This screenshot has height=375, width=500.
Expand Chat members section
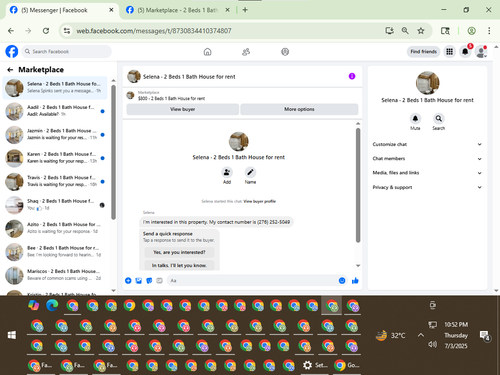click(x=427, y=159)
